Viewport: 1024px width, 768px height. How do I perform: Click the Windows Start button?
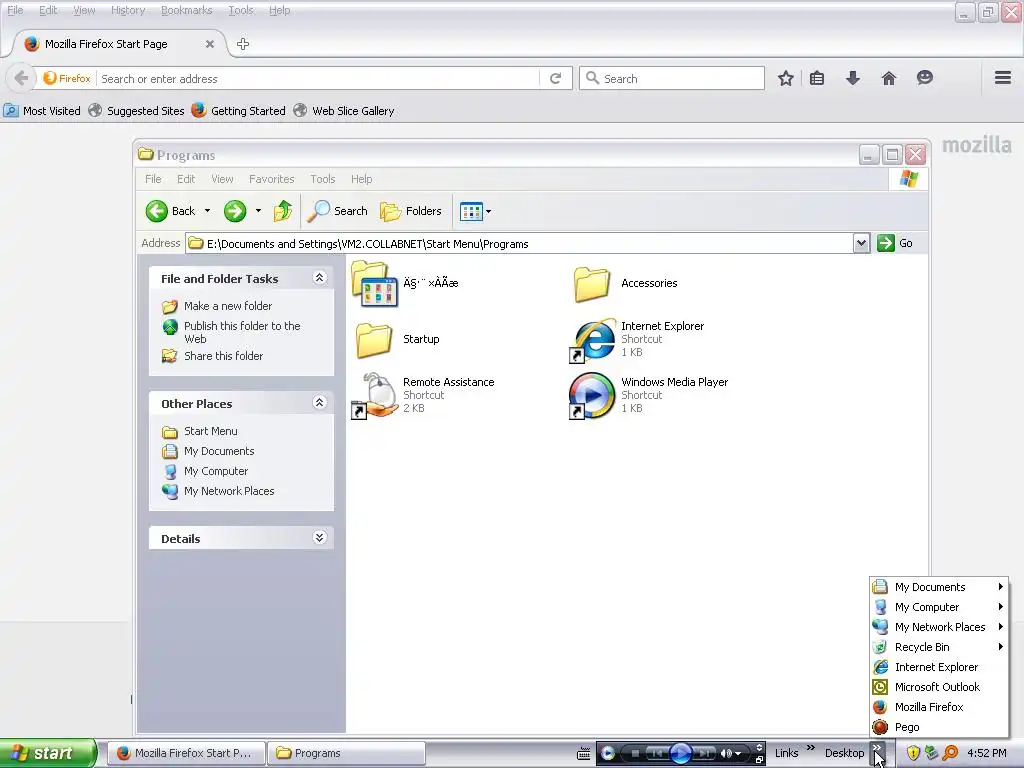tap(48, 753)
